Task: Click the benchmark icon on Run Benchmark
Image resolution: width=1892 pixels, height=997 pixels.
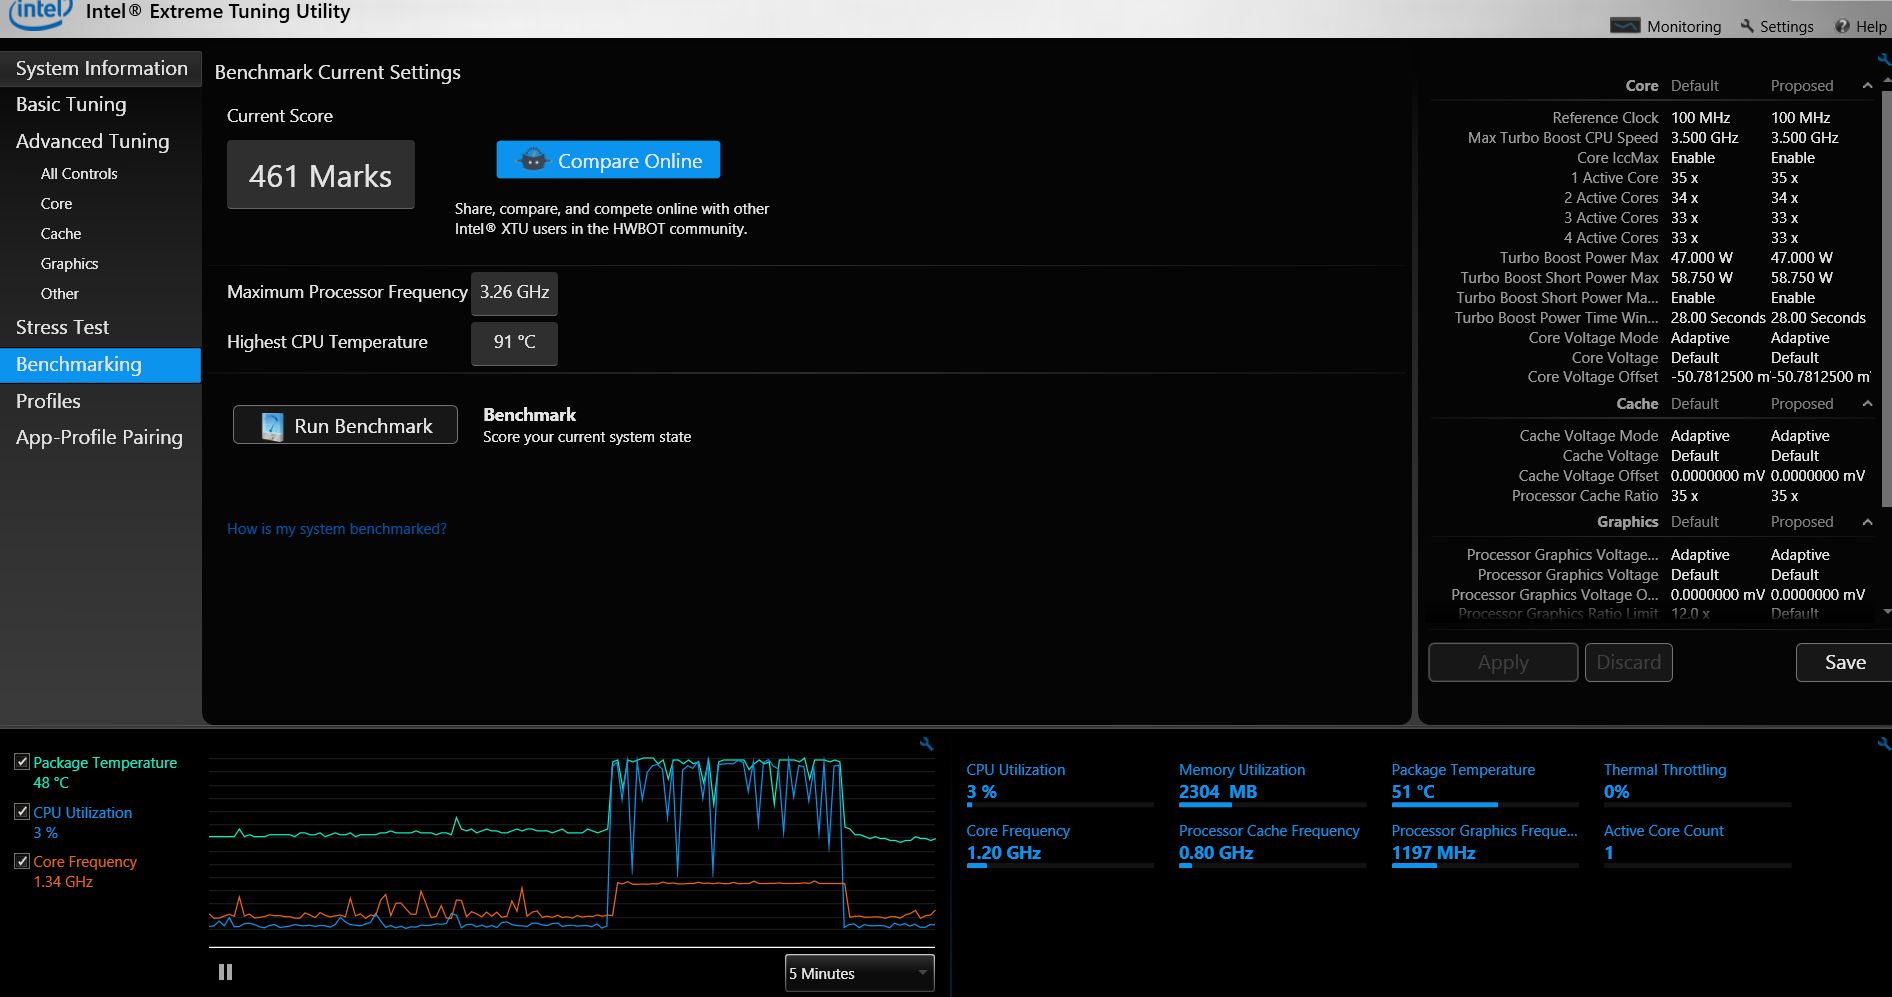Action: [272, 426]
